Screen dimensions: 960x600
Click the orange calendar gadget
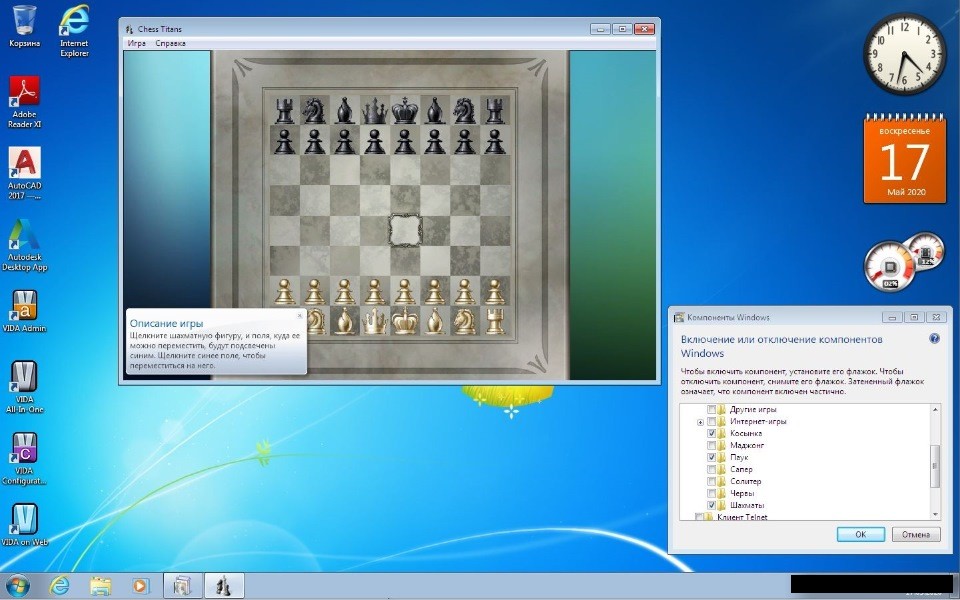point(904,159)
